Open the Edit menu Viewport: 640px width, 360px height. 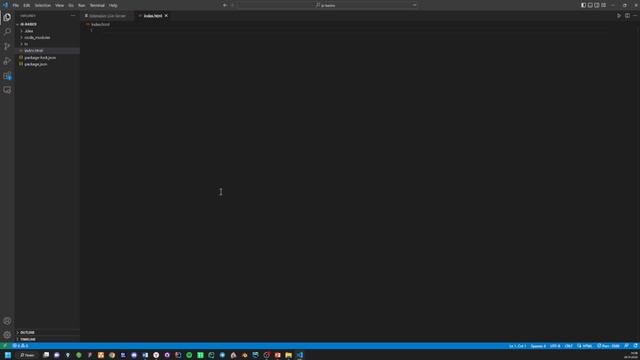tap(27, 5)
